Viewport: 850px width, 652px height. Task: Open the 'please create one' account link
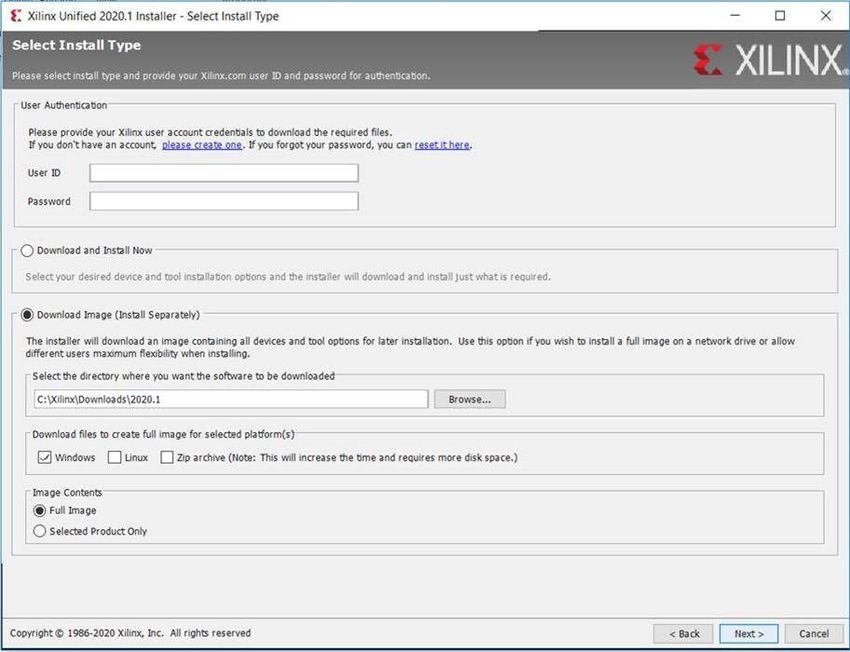point(202,145)
